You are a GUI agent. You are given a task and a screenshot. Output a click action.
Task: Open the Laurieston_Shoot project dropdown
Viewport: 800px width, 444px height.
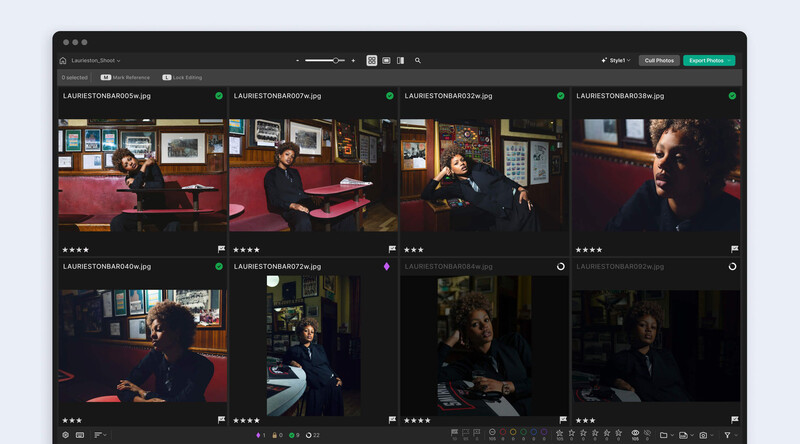pyautogui.click(x=96, y=60)
